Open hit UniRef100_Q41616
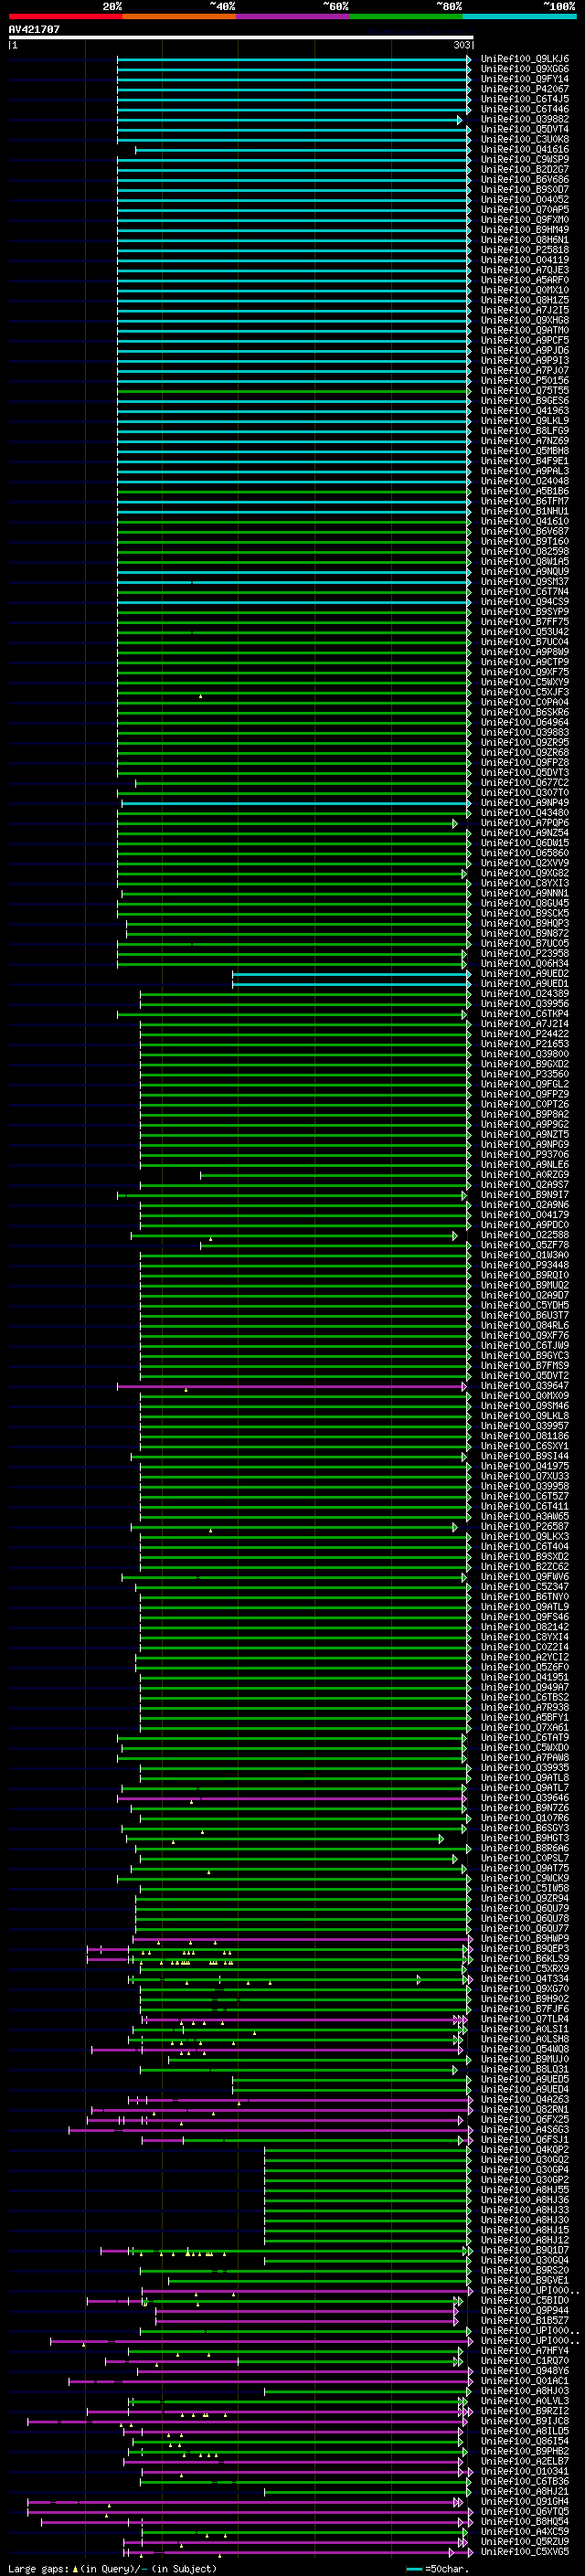Screen dimensions: 585x2576 [525, 149]
